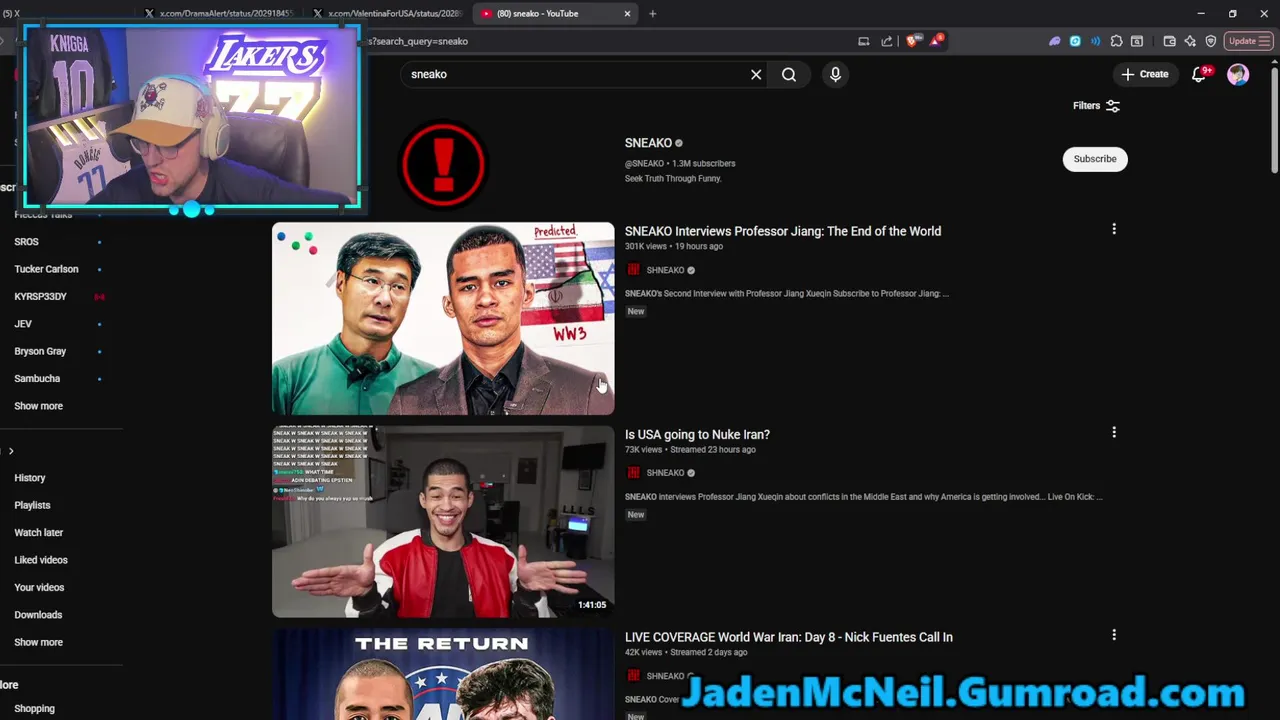Open the sidebar search panel icon

pyautogui.click(x=1137, y=41)
